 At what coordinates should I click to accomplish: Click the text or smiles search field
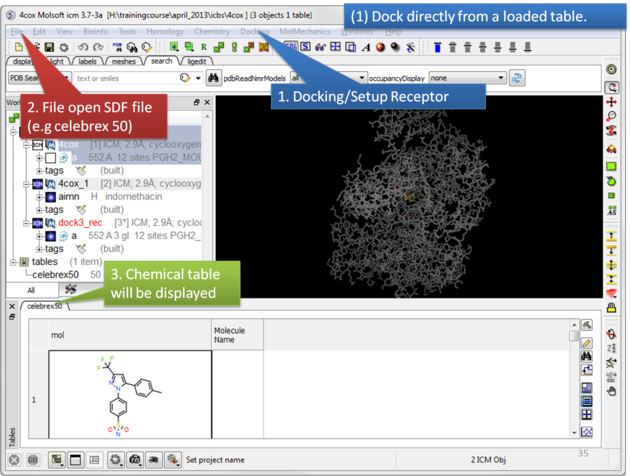pos(120,78)
